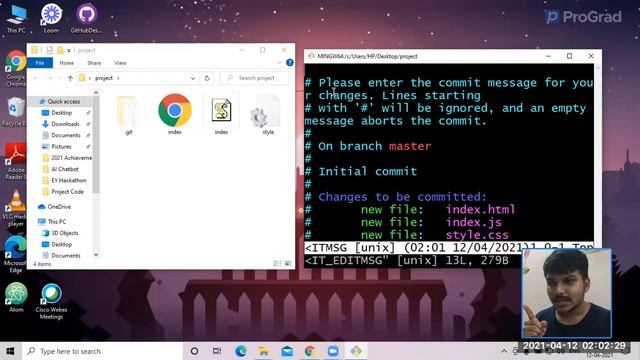Viewport: 640px width, 360px height.
Task: Open the address bar history dropdown
Action: (193, 78)
